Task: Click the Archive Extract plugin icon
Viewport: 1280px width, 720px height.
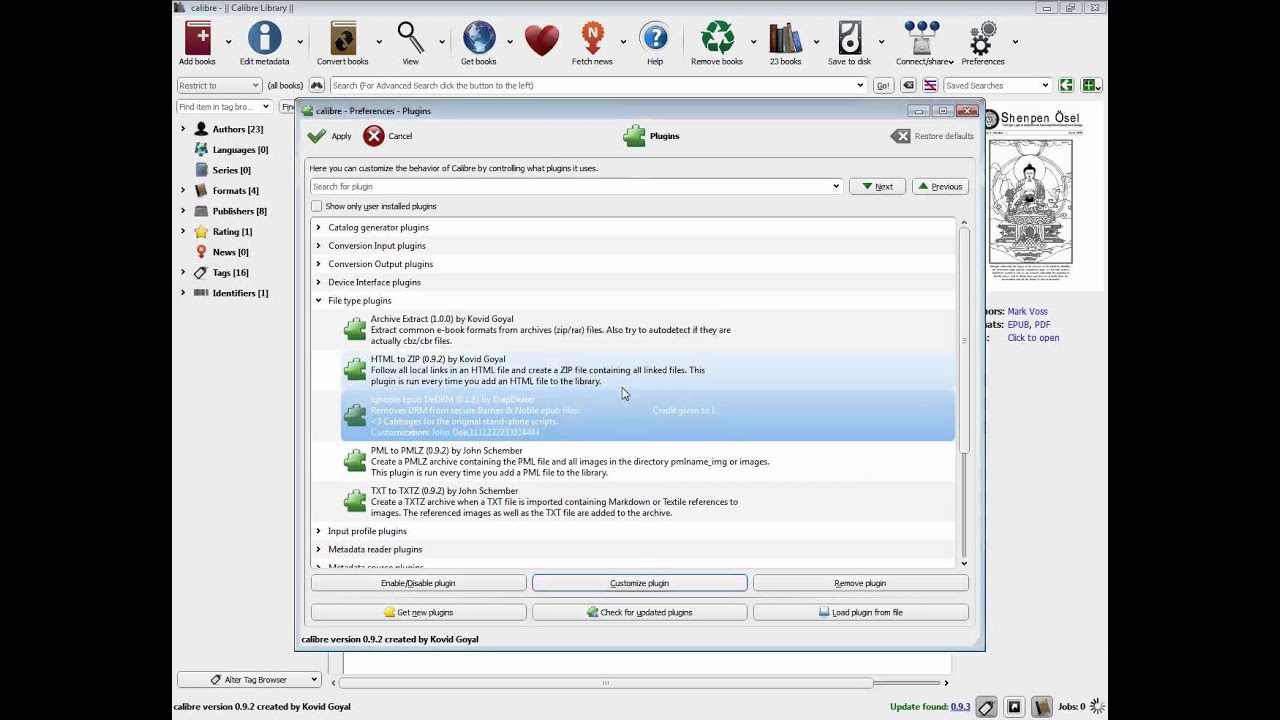Action: (355, 329)
